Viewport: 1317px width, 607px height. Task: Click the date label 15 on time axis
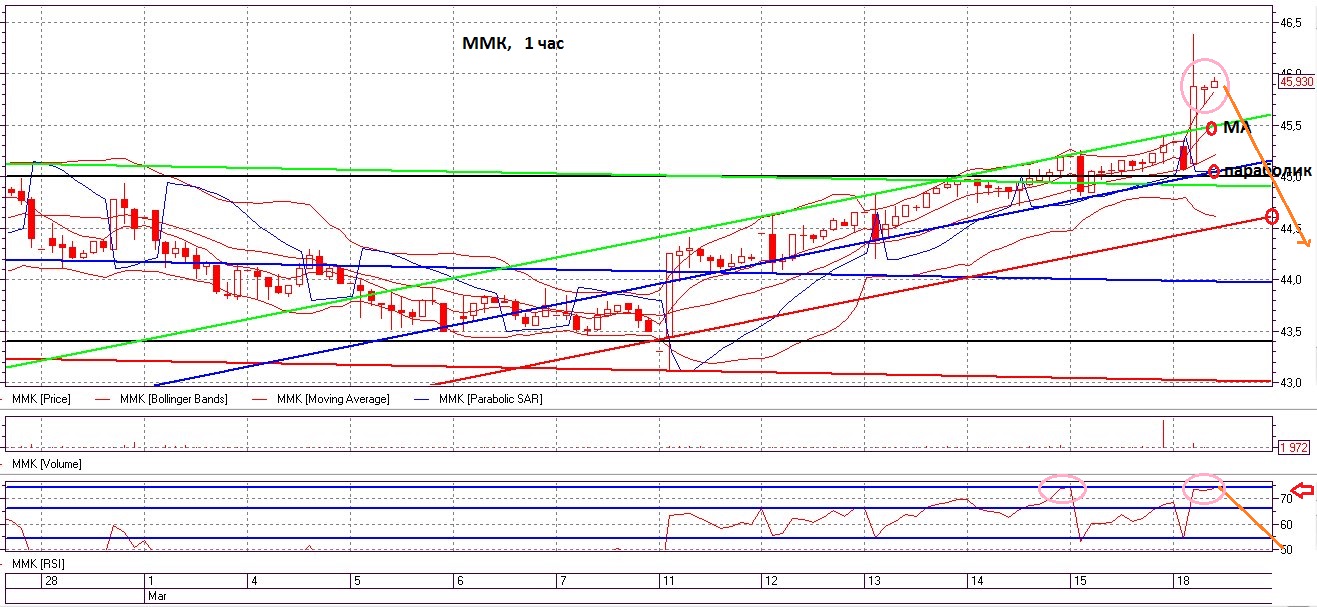(x=1079, y=581)
